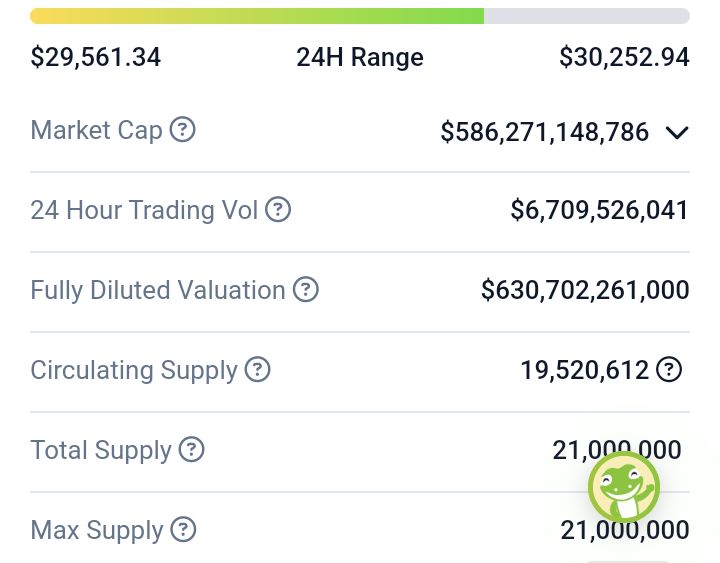
Task: Select the 24H high price $30,252.94
Action: (x=624, y=57)
